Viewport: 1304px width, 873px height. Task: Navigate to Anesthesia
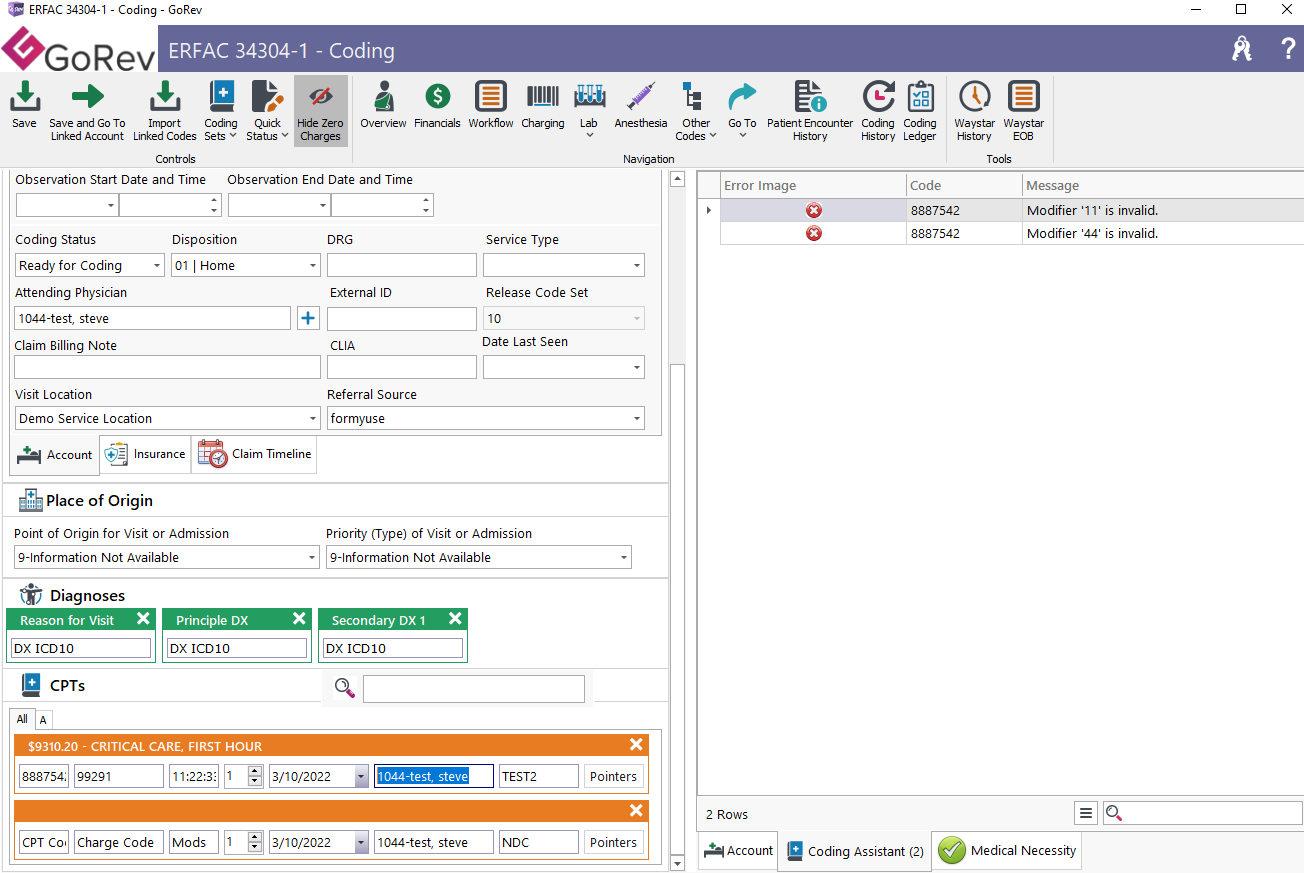click(x=641, y=105)
